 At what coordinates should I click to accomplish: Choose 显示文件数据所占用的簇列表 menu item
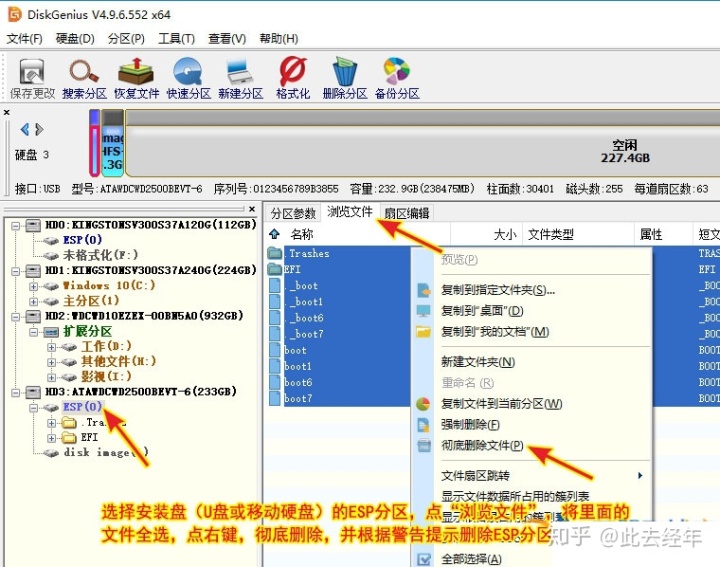click(x=515, y=496)
